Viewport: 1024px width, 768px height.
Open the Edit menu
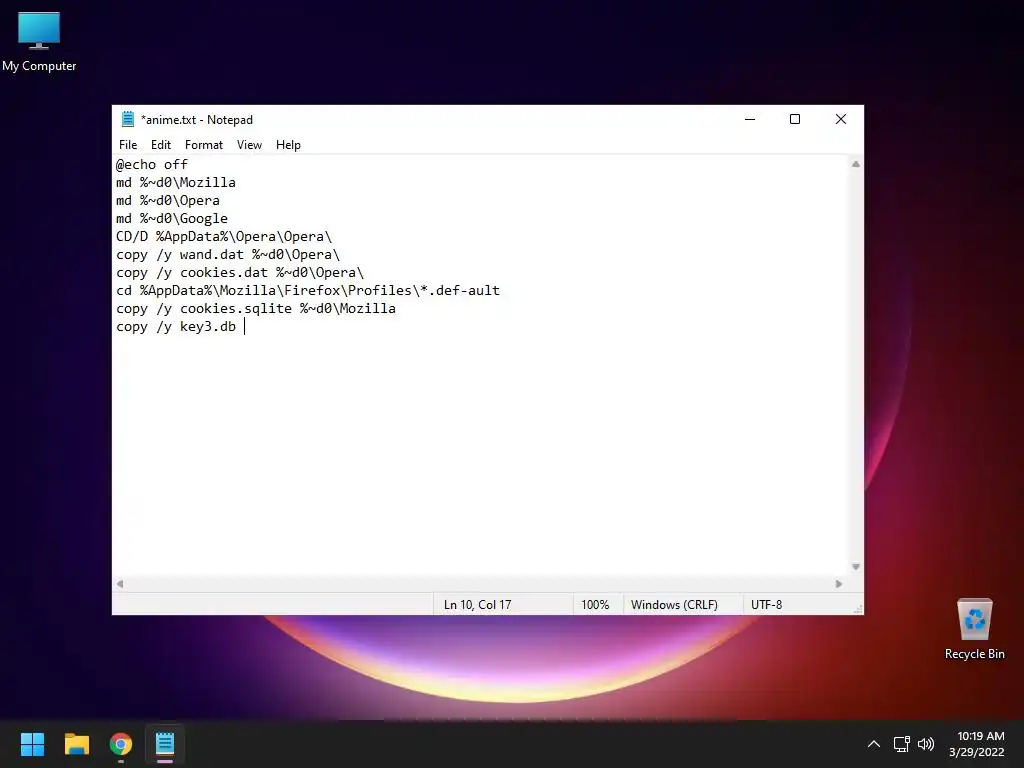[161, 145]
